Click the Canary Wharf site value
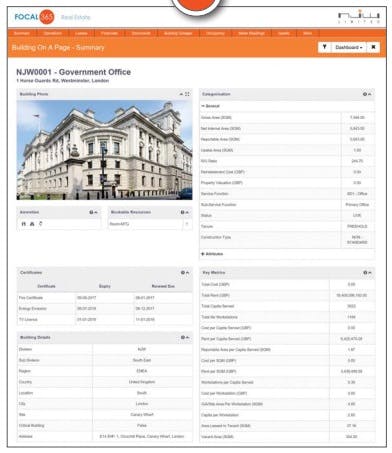This screenshot has height=453, width=392. click(x=142, y=415)
